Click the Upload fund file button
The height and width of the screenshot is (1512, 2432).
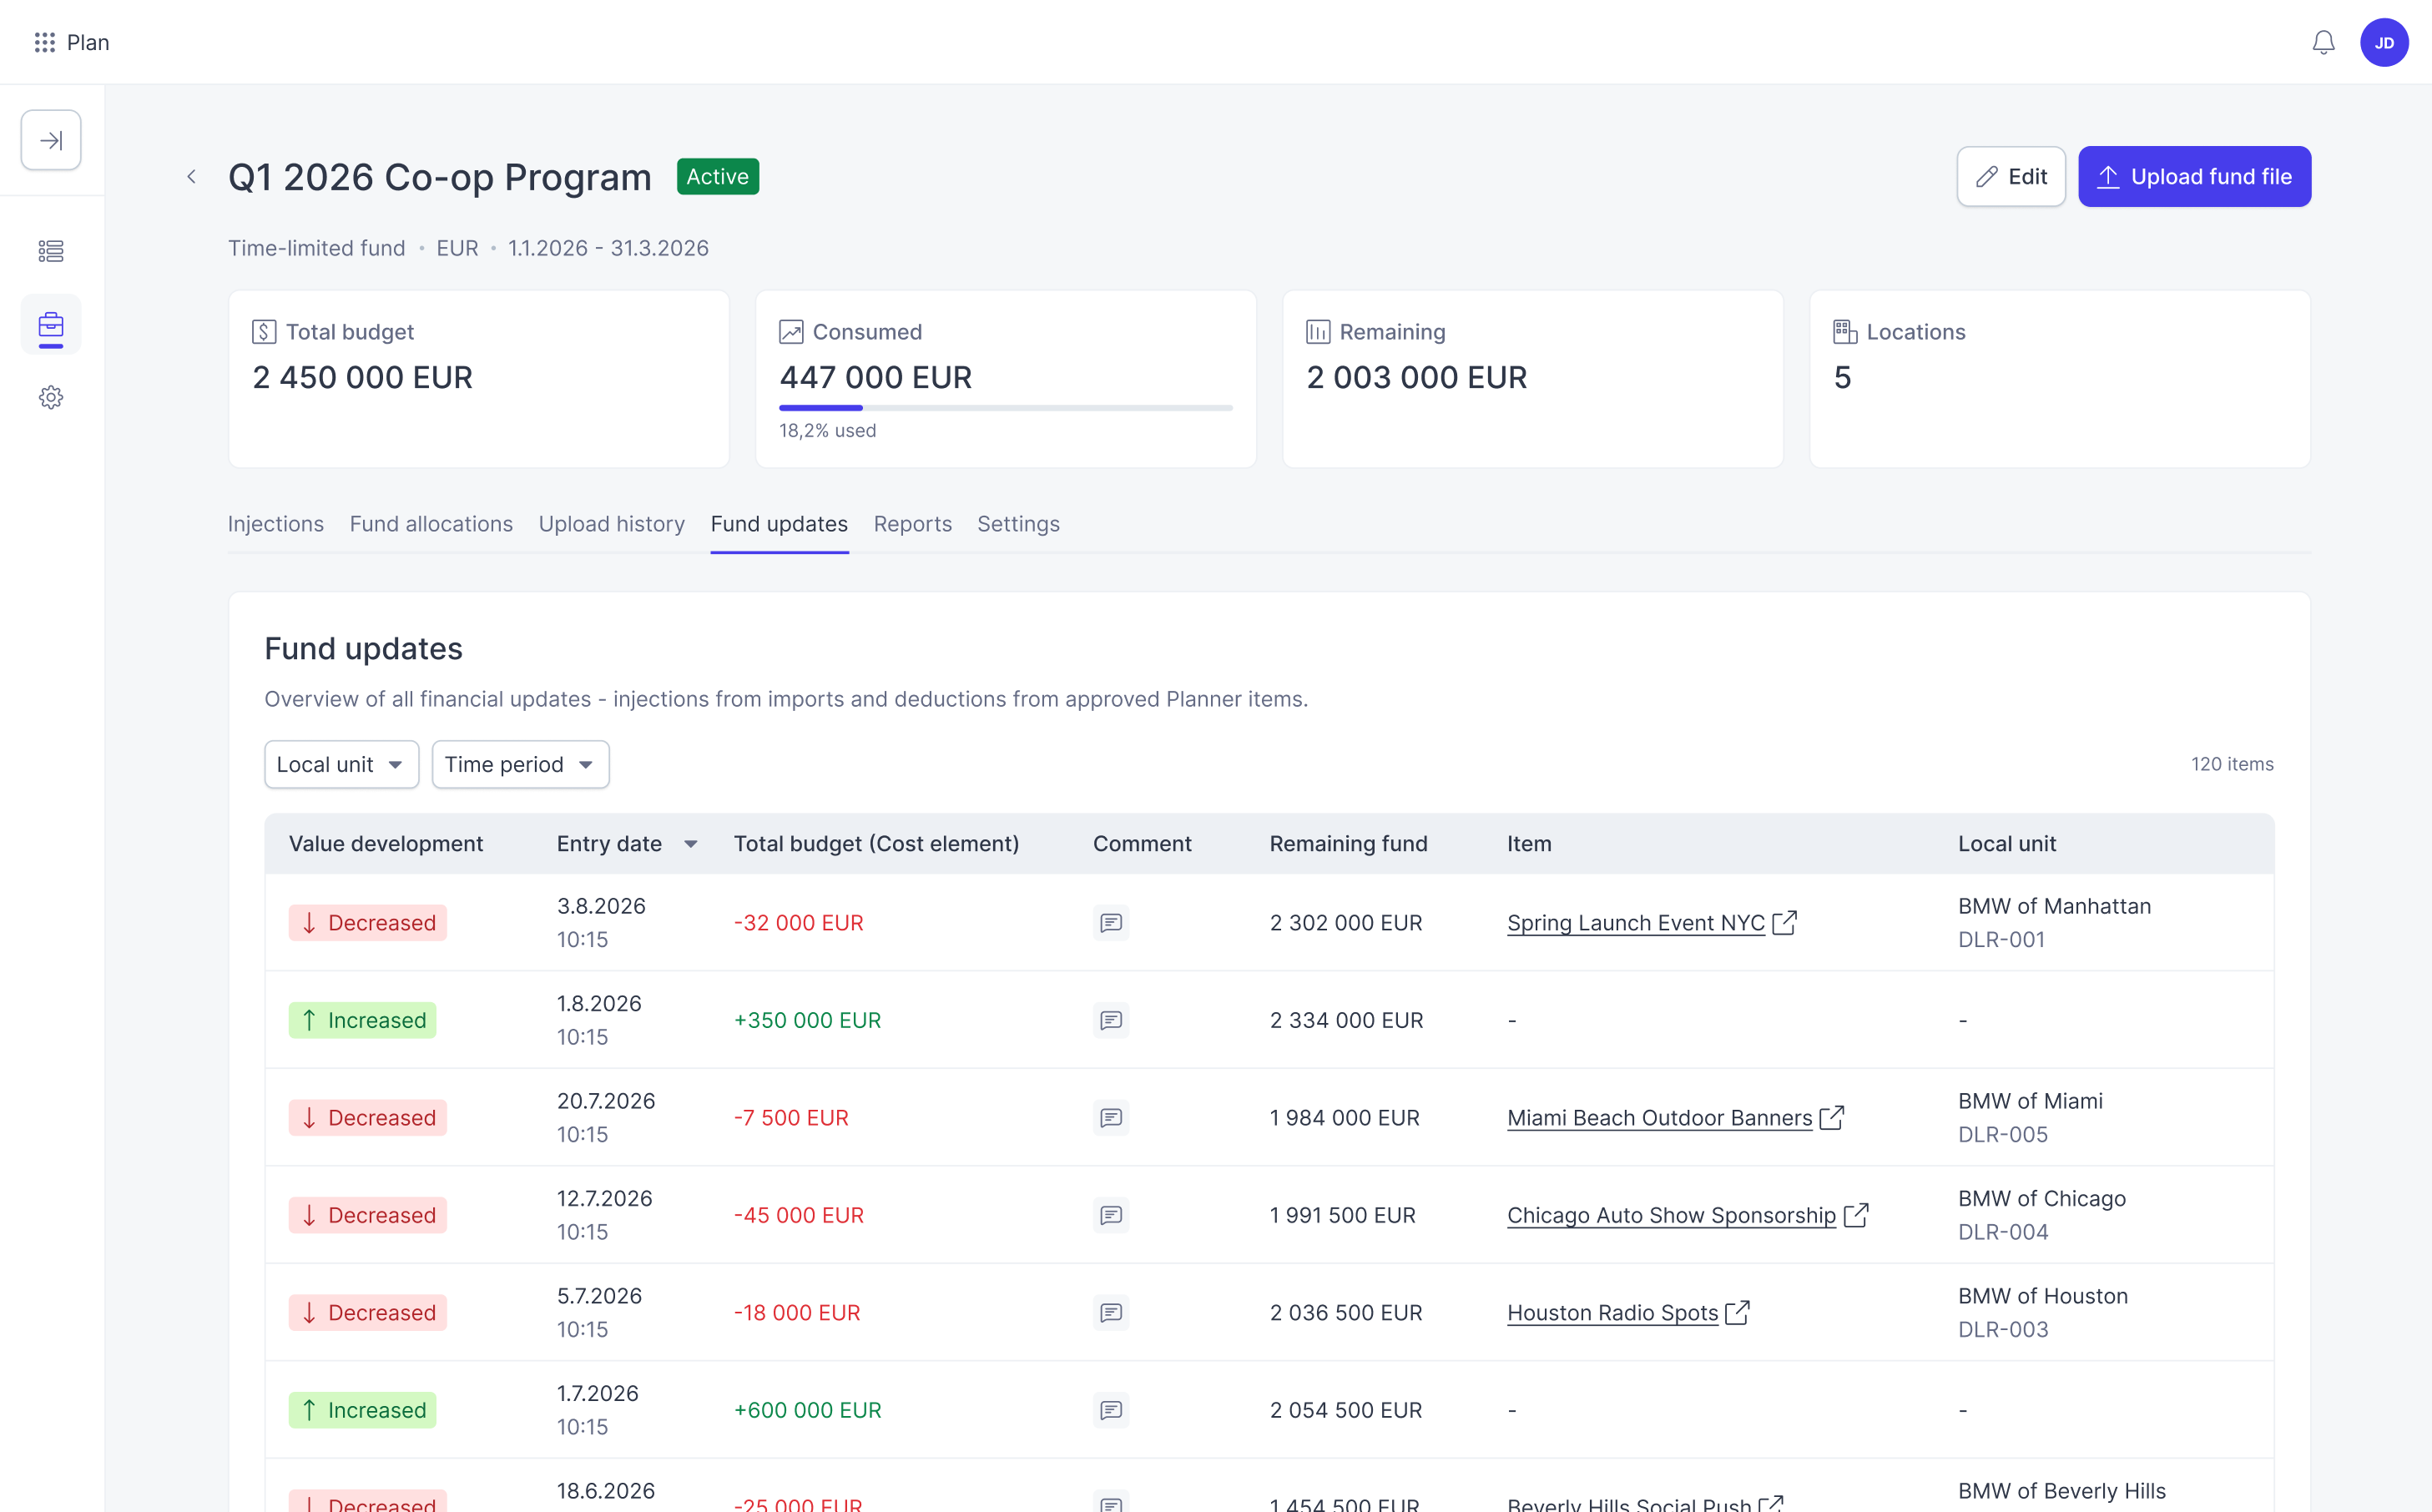tap(2194, 177)
